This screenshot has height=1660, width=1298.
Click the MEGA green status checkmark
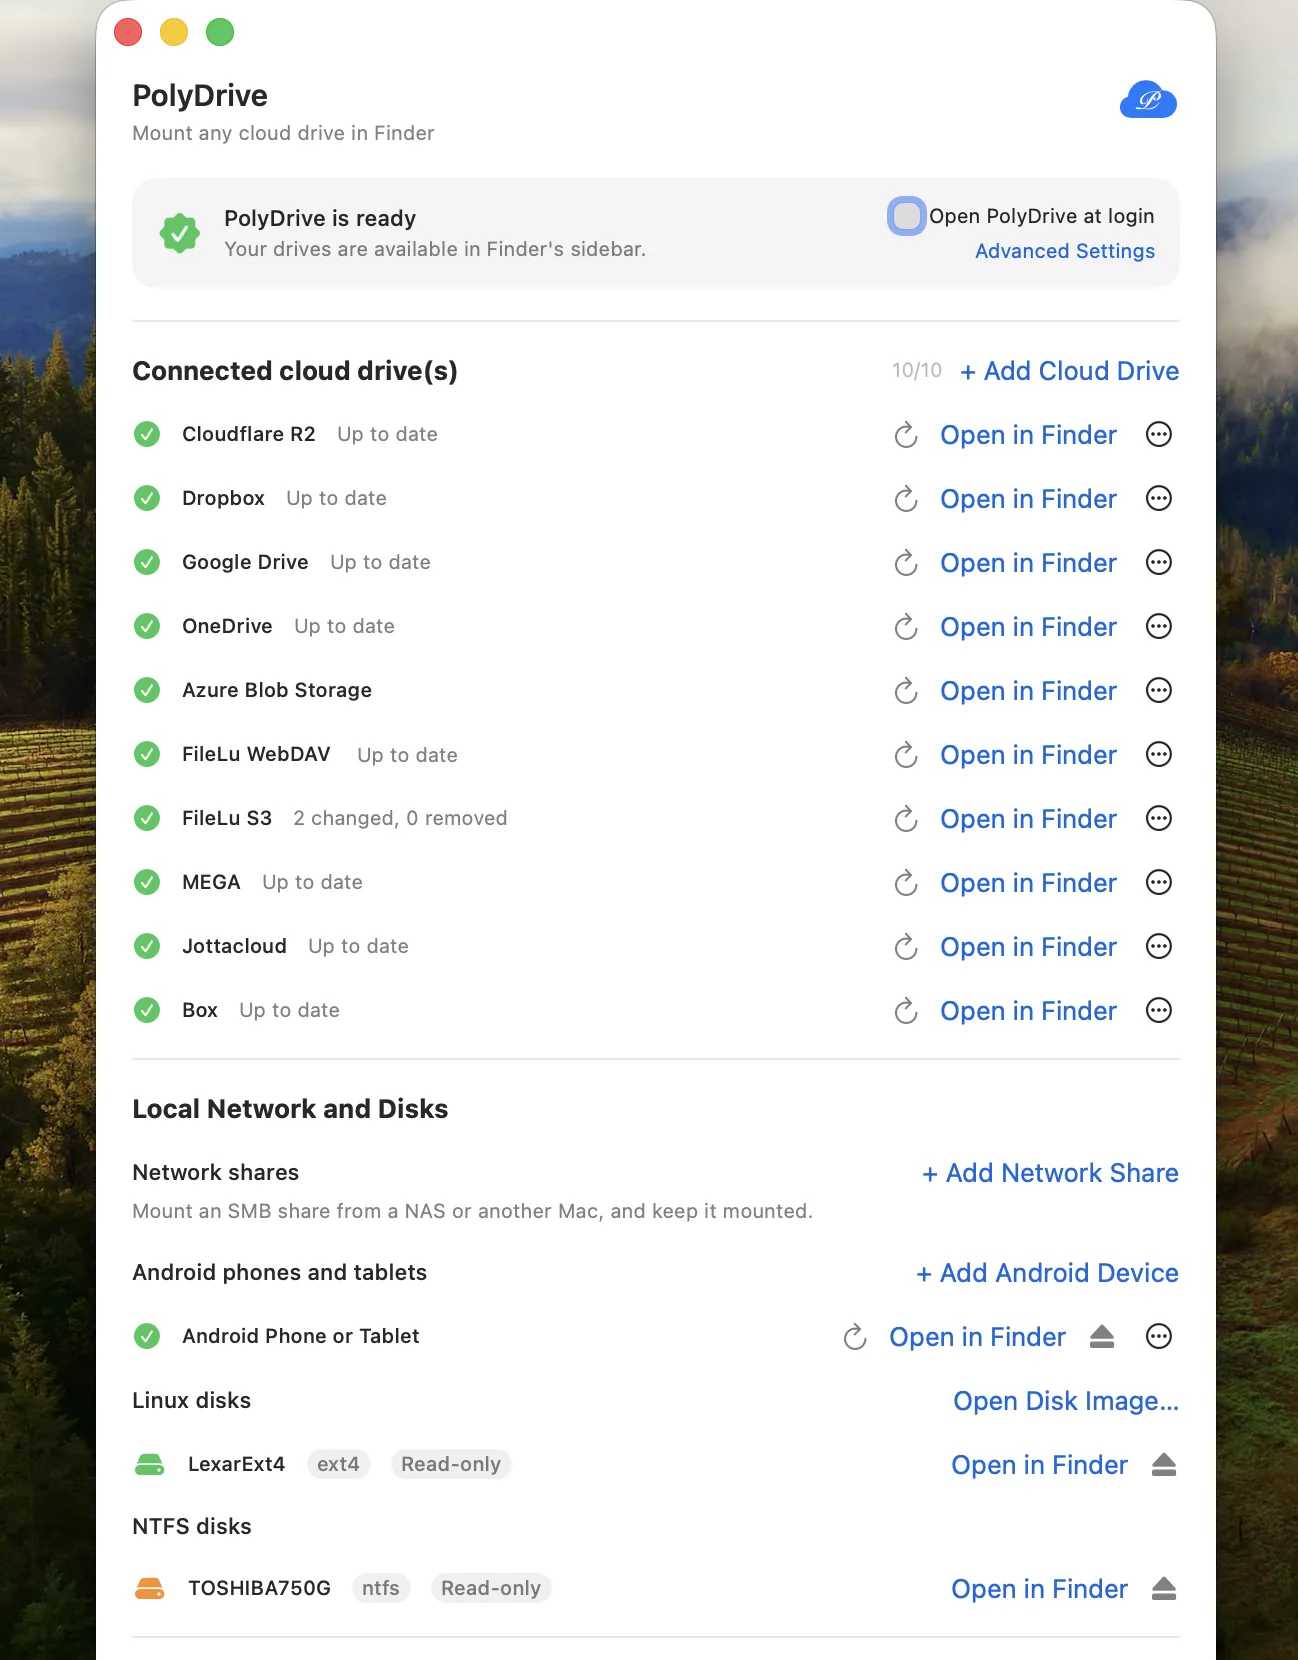pos(147,882)
